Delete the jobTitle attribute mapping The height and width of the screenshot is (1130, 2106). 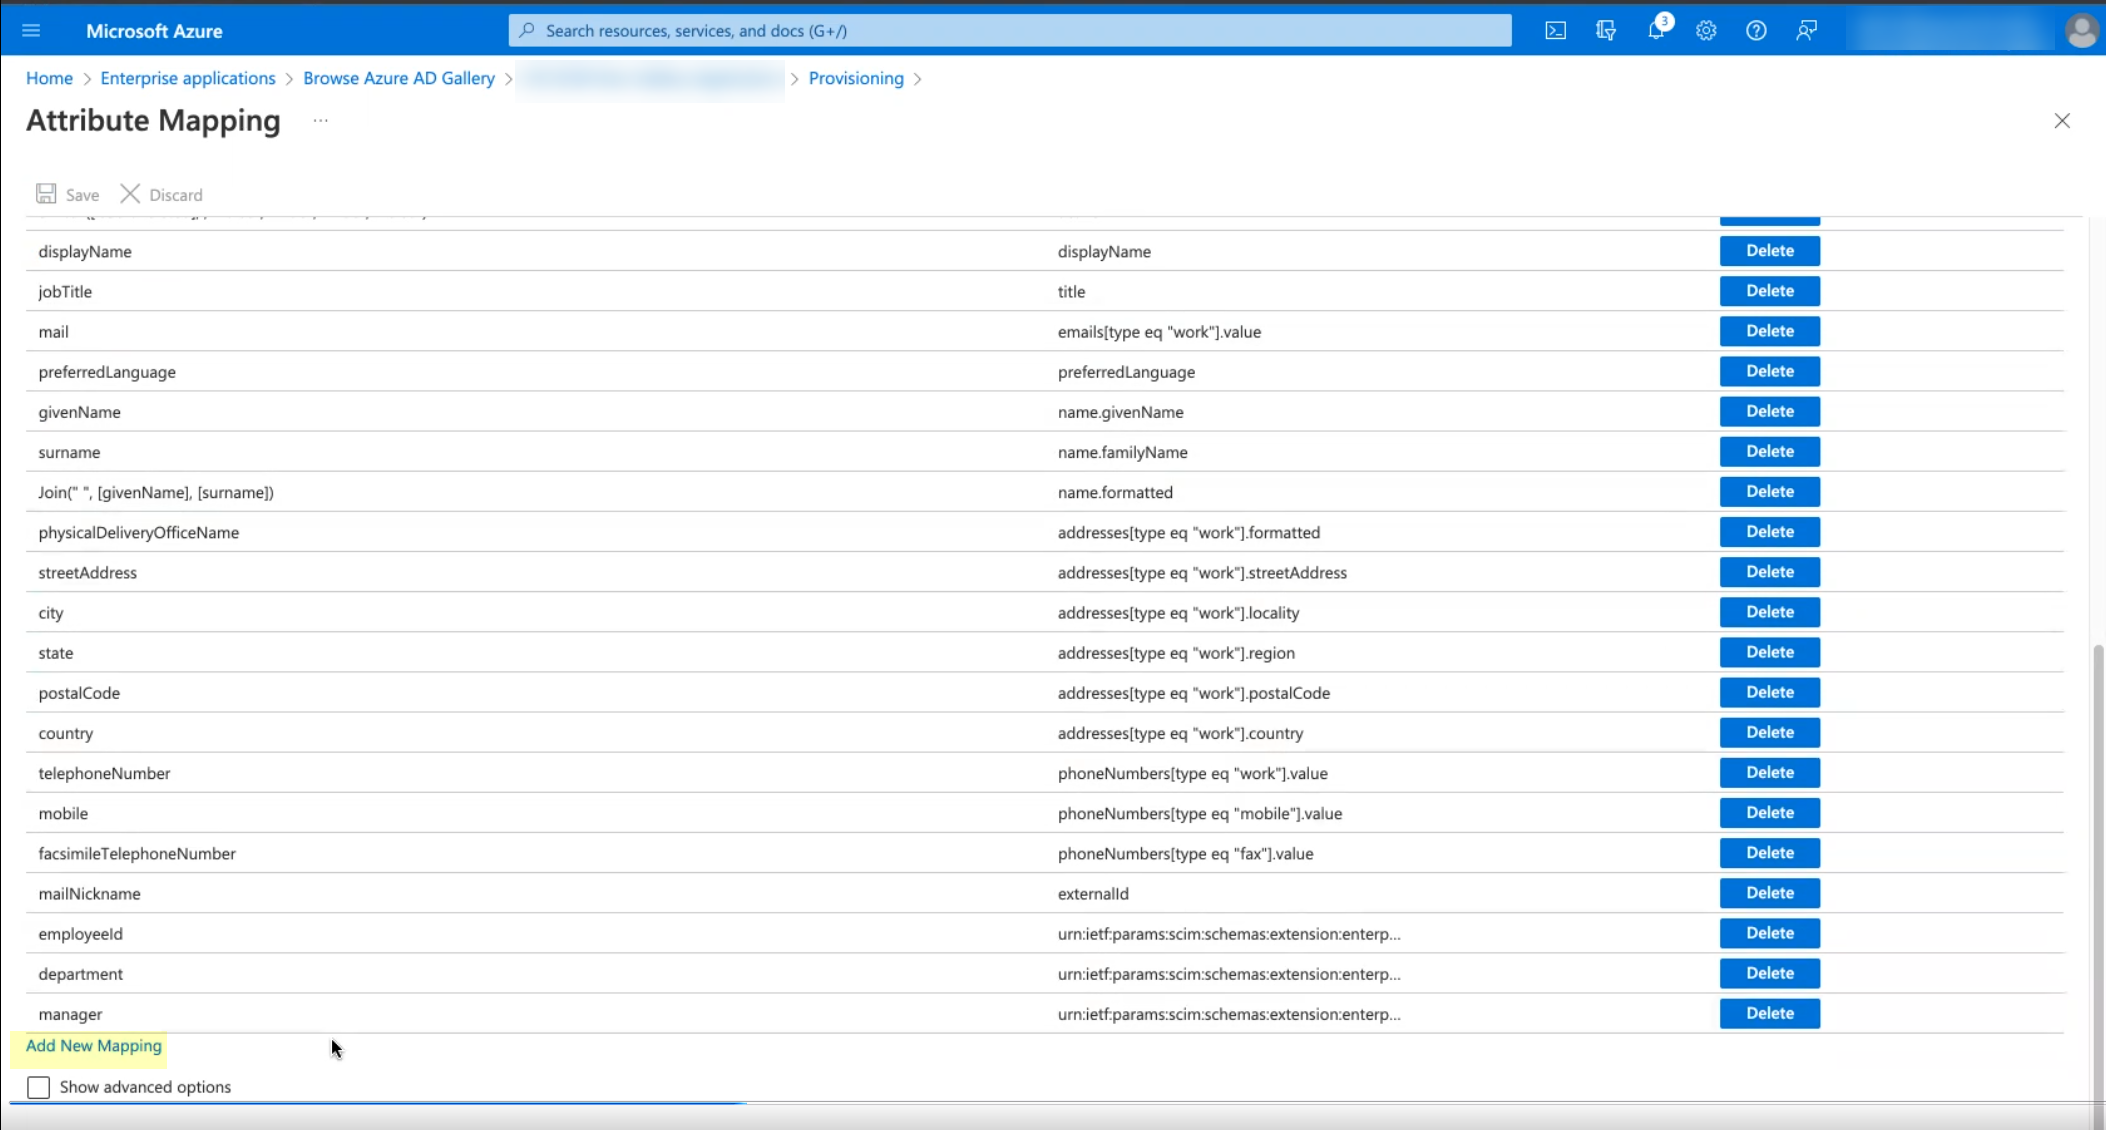tap(1769, 291)
